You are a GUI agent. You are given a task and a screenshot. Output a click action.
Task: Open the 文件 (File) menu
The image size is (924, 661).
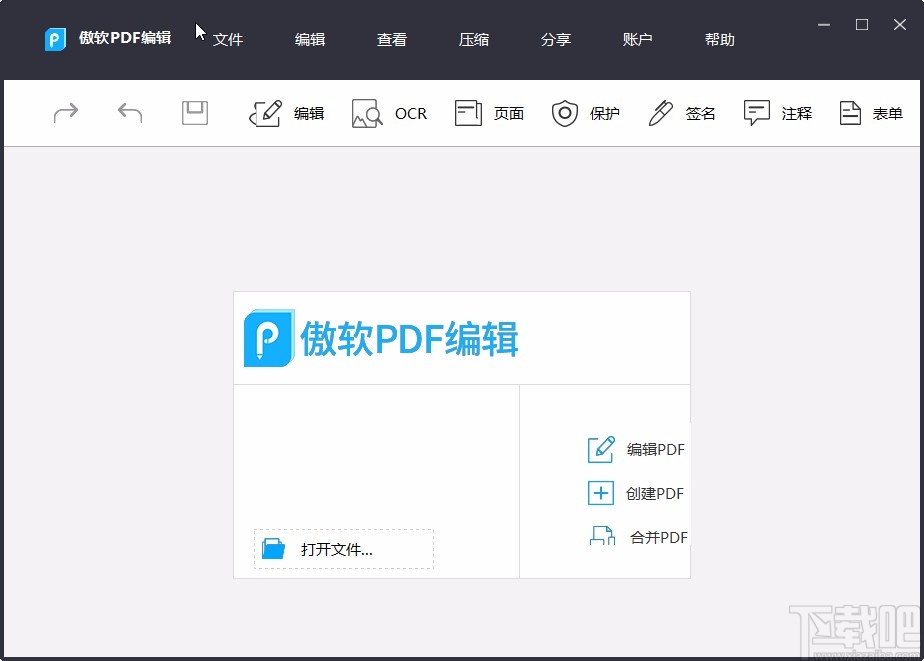pyautogui.click(x=228, y=40)
